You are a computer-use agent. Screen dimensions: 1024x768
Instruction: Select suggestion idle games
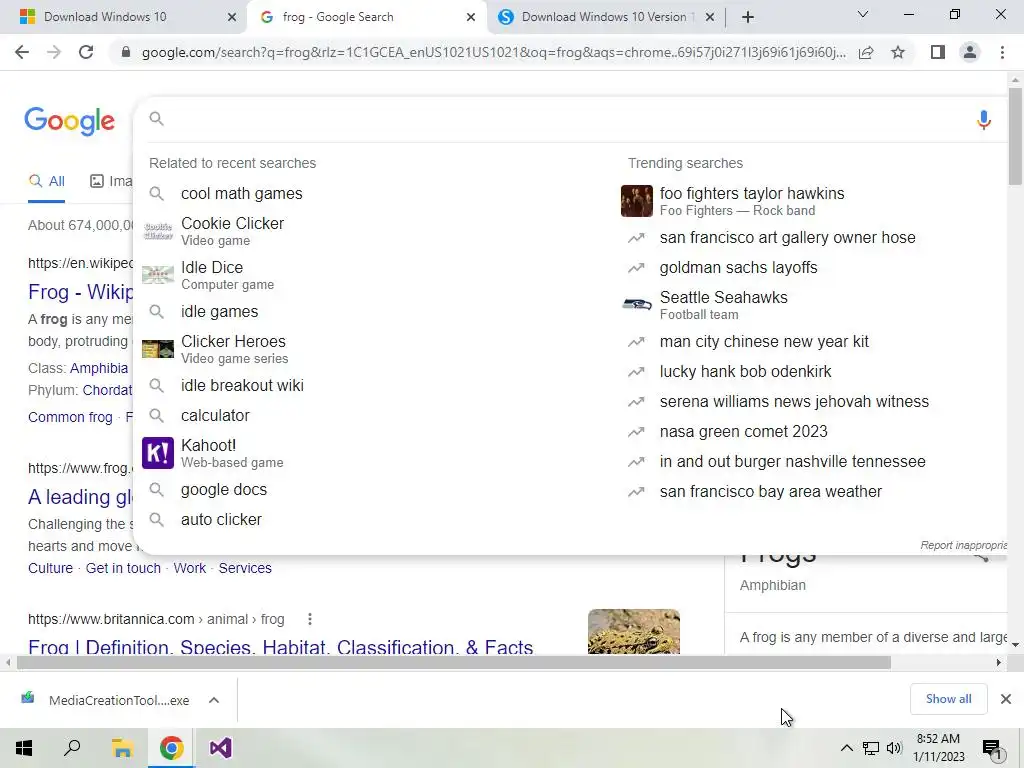pos(219,312)
